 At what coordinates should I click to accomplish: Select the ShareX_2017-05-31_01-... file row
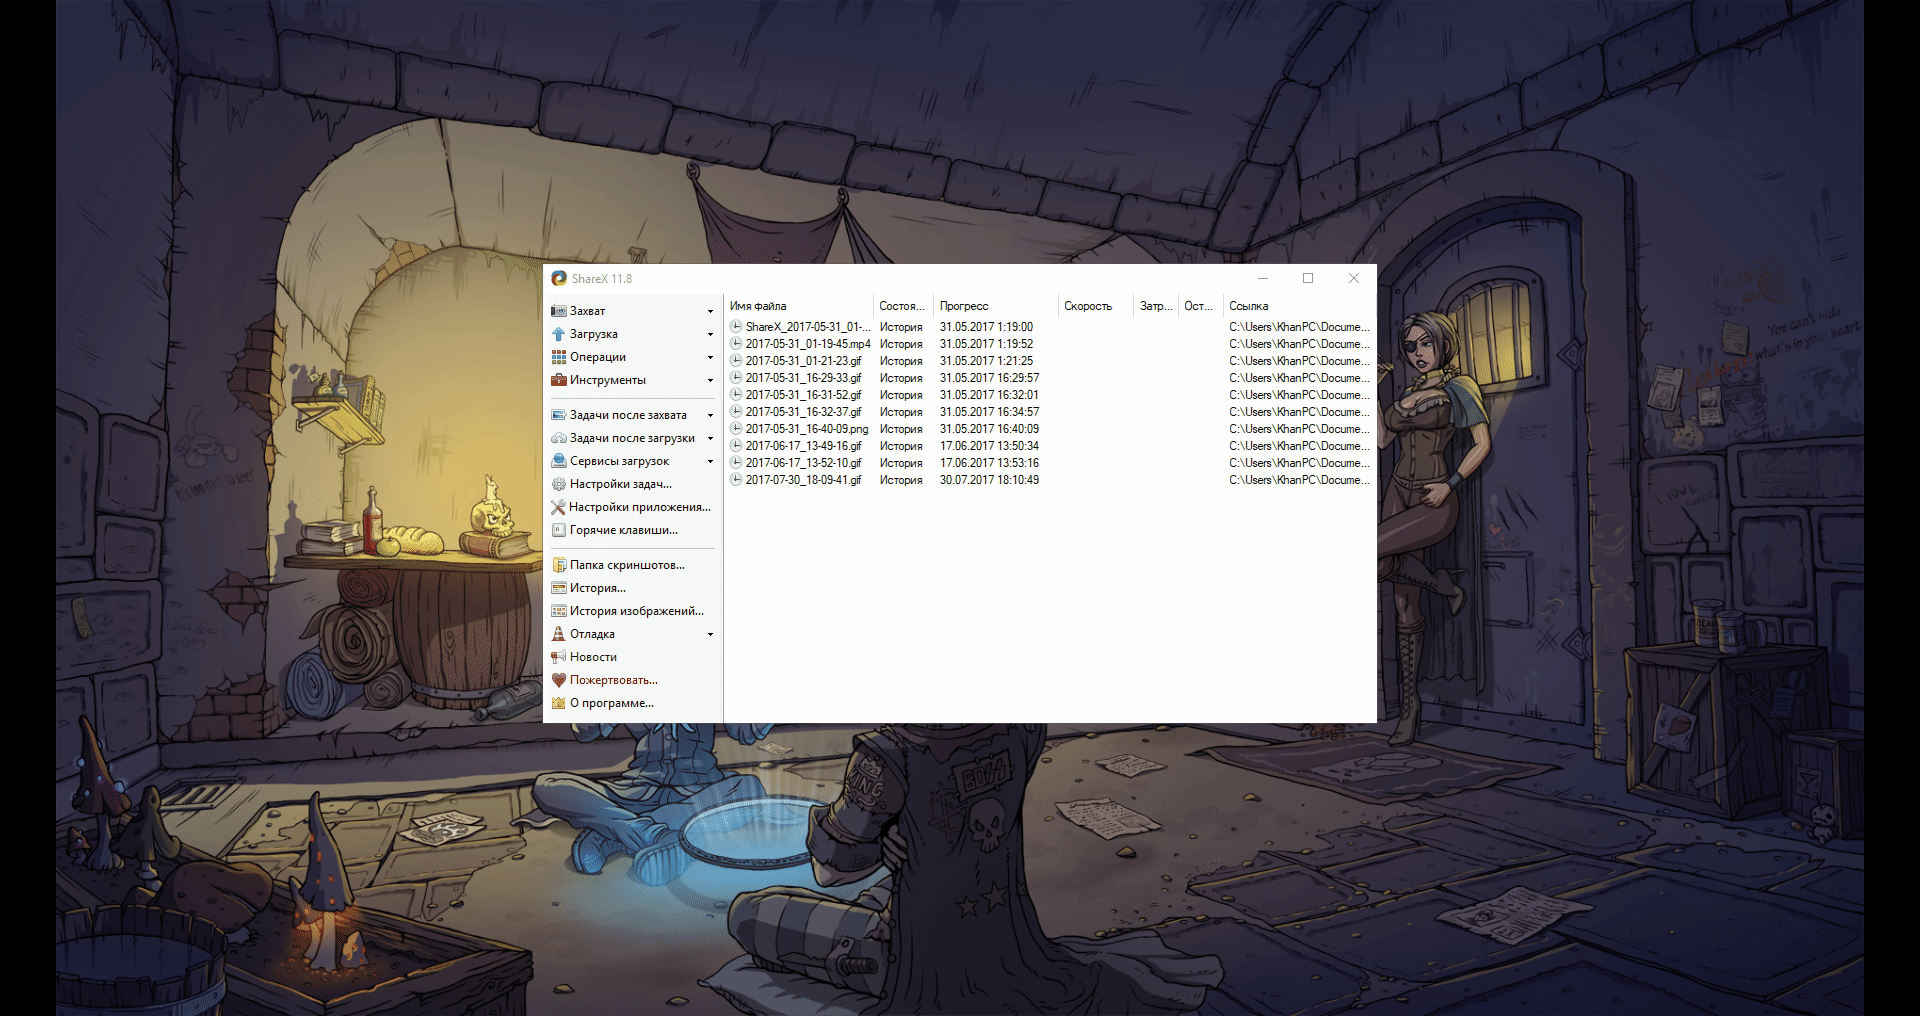(1049, 327)
